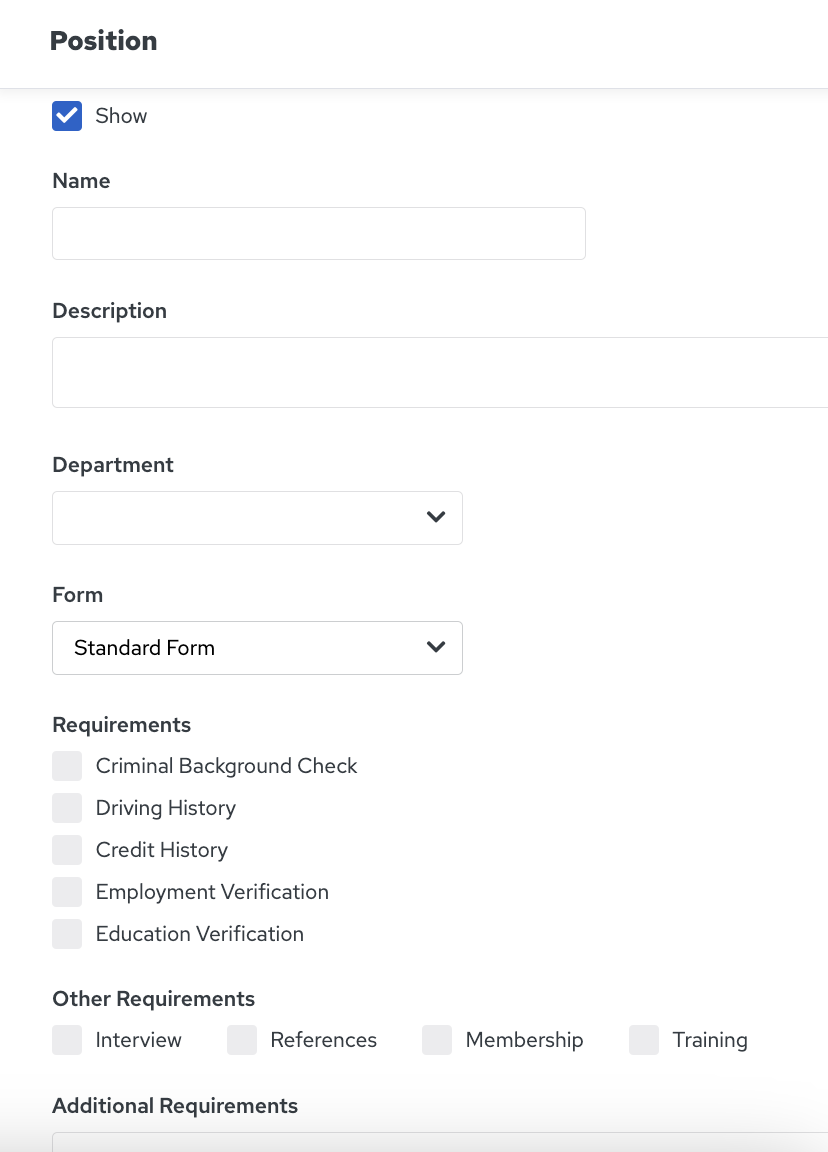Select the Education Verification checkbox

tap(67, 934)
